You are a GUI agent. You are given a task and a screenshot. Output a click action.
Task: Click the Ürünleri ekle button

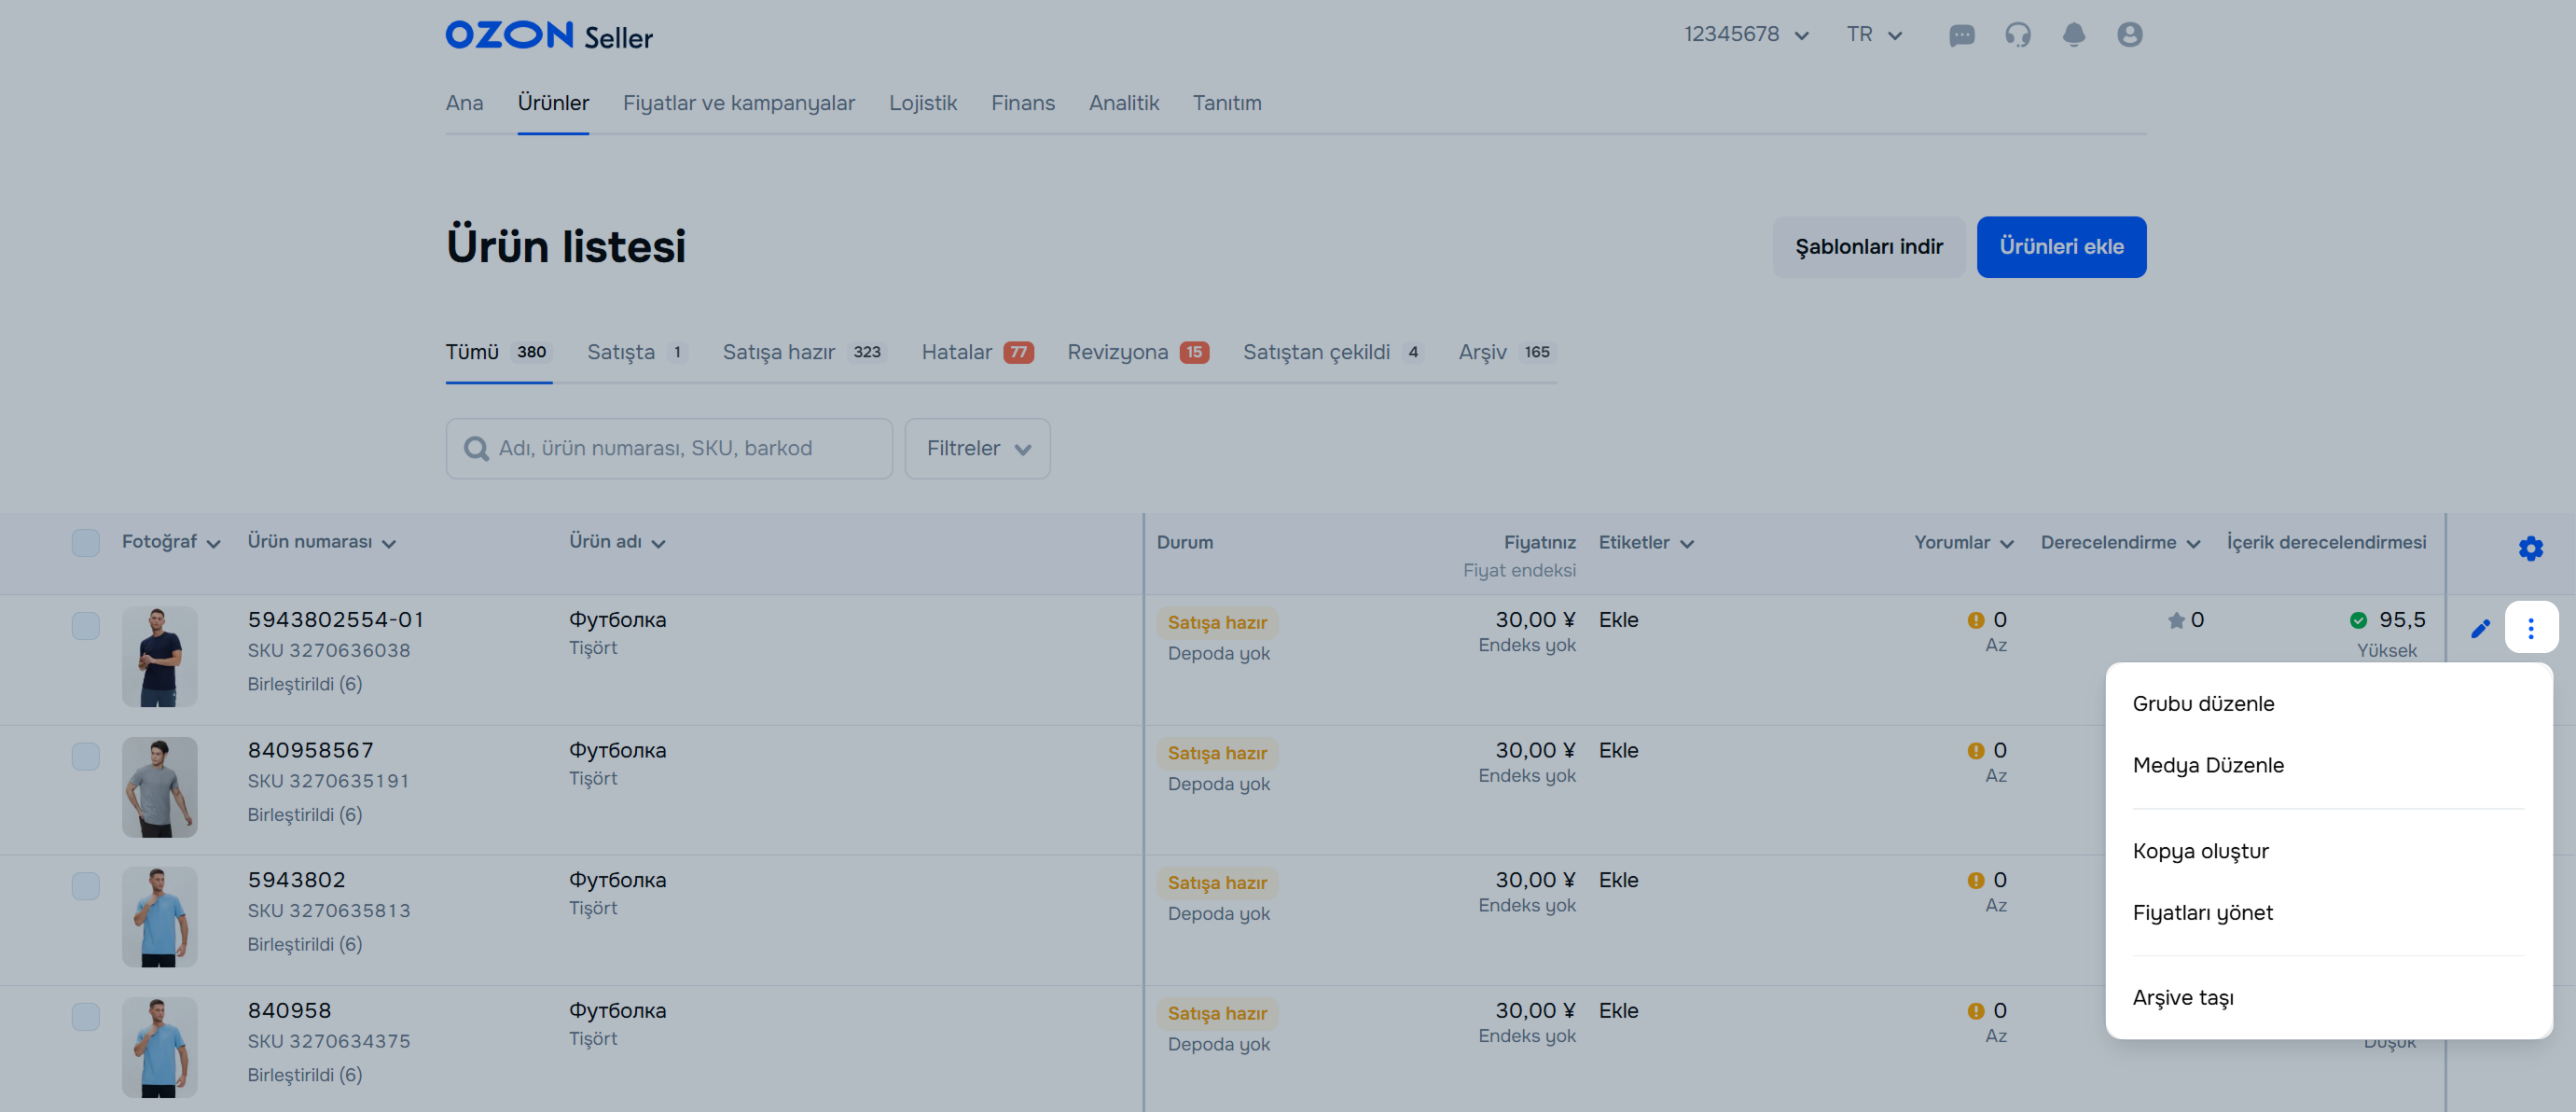[2060, 247]
